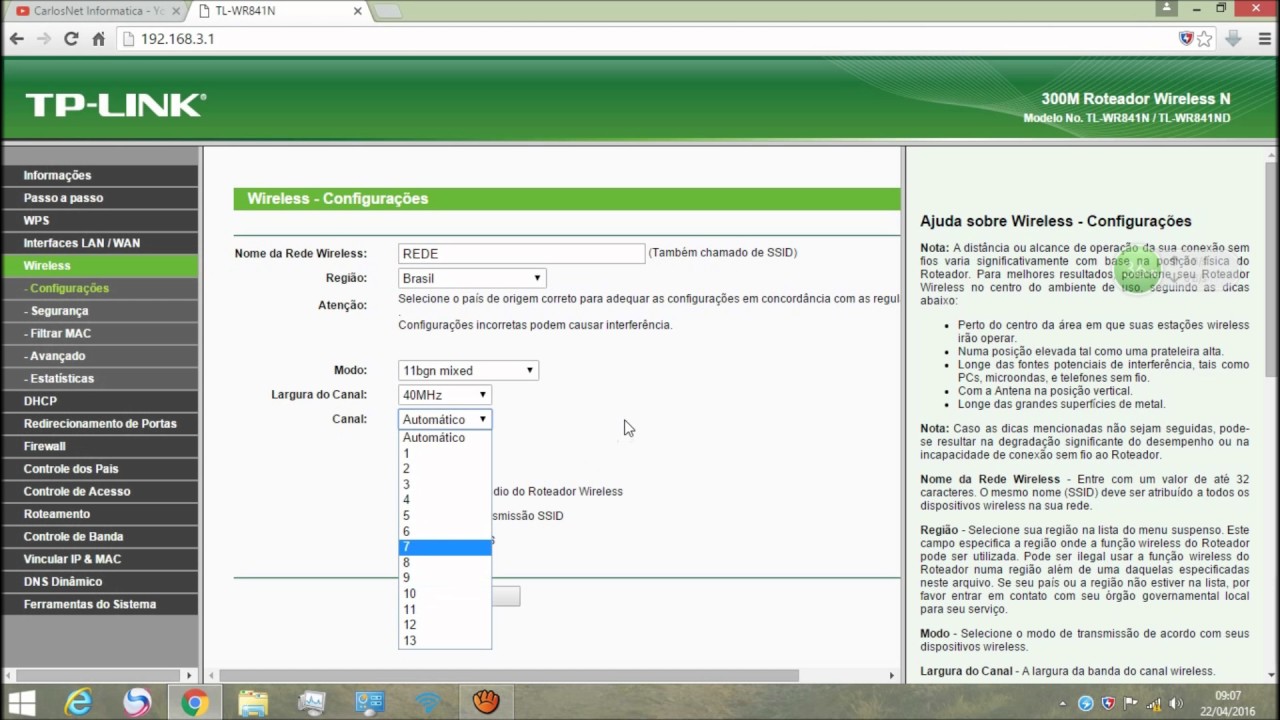
Task: Go to the browser home page
Action: tap(98, 39)
